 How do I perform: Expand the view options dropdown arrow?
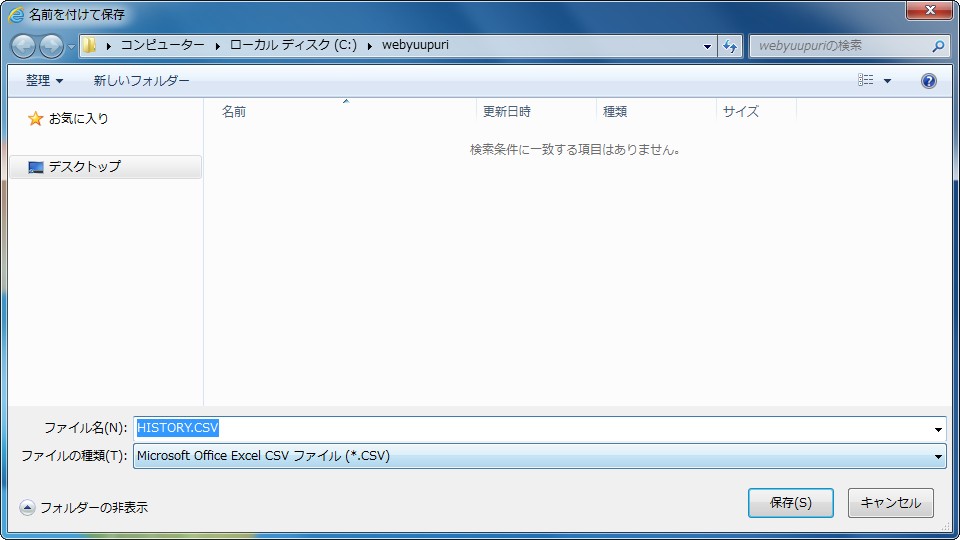point(887,81)
